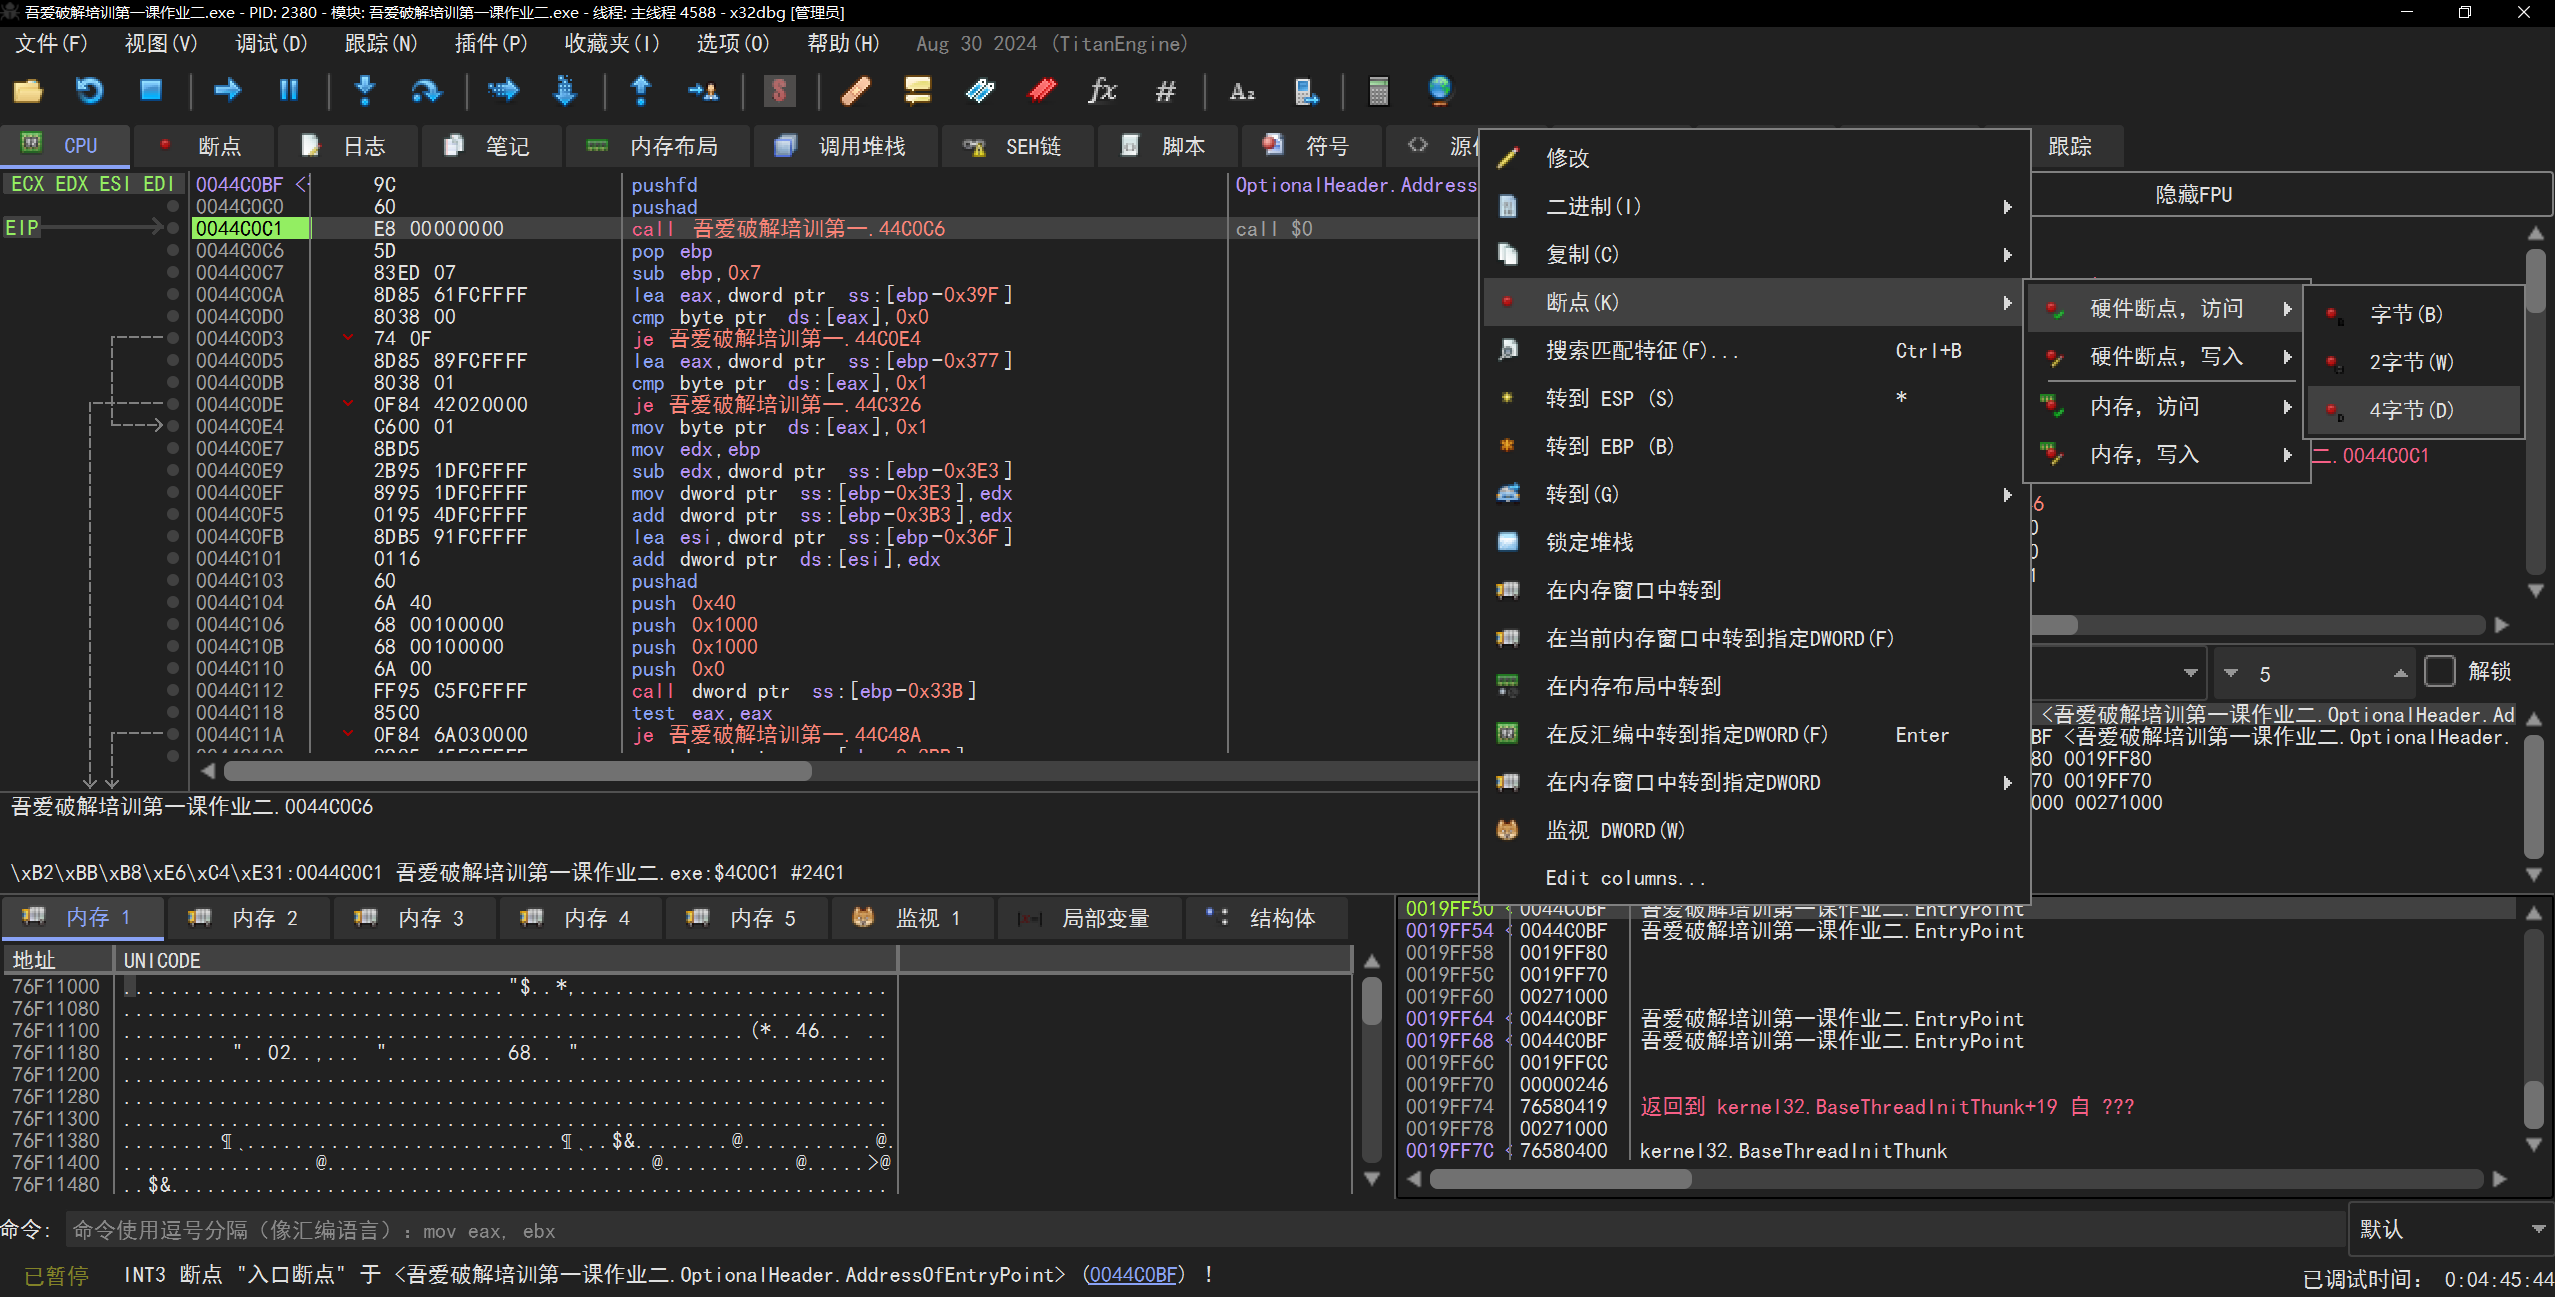Click Edit columns... menu entry

[1755, 878]
